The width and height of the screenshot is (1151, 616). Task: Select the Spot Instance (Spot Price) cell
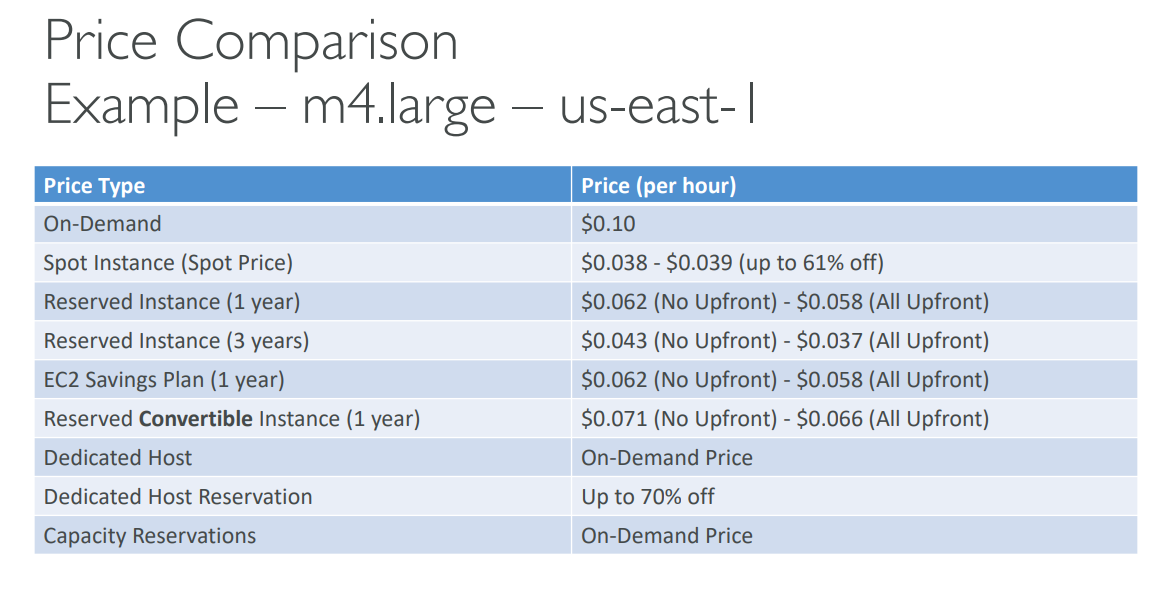(168, 263)
